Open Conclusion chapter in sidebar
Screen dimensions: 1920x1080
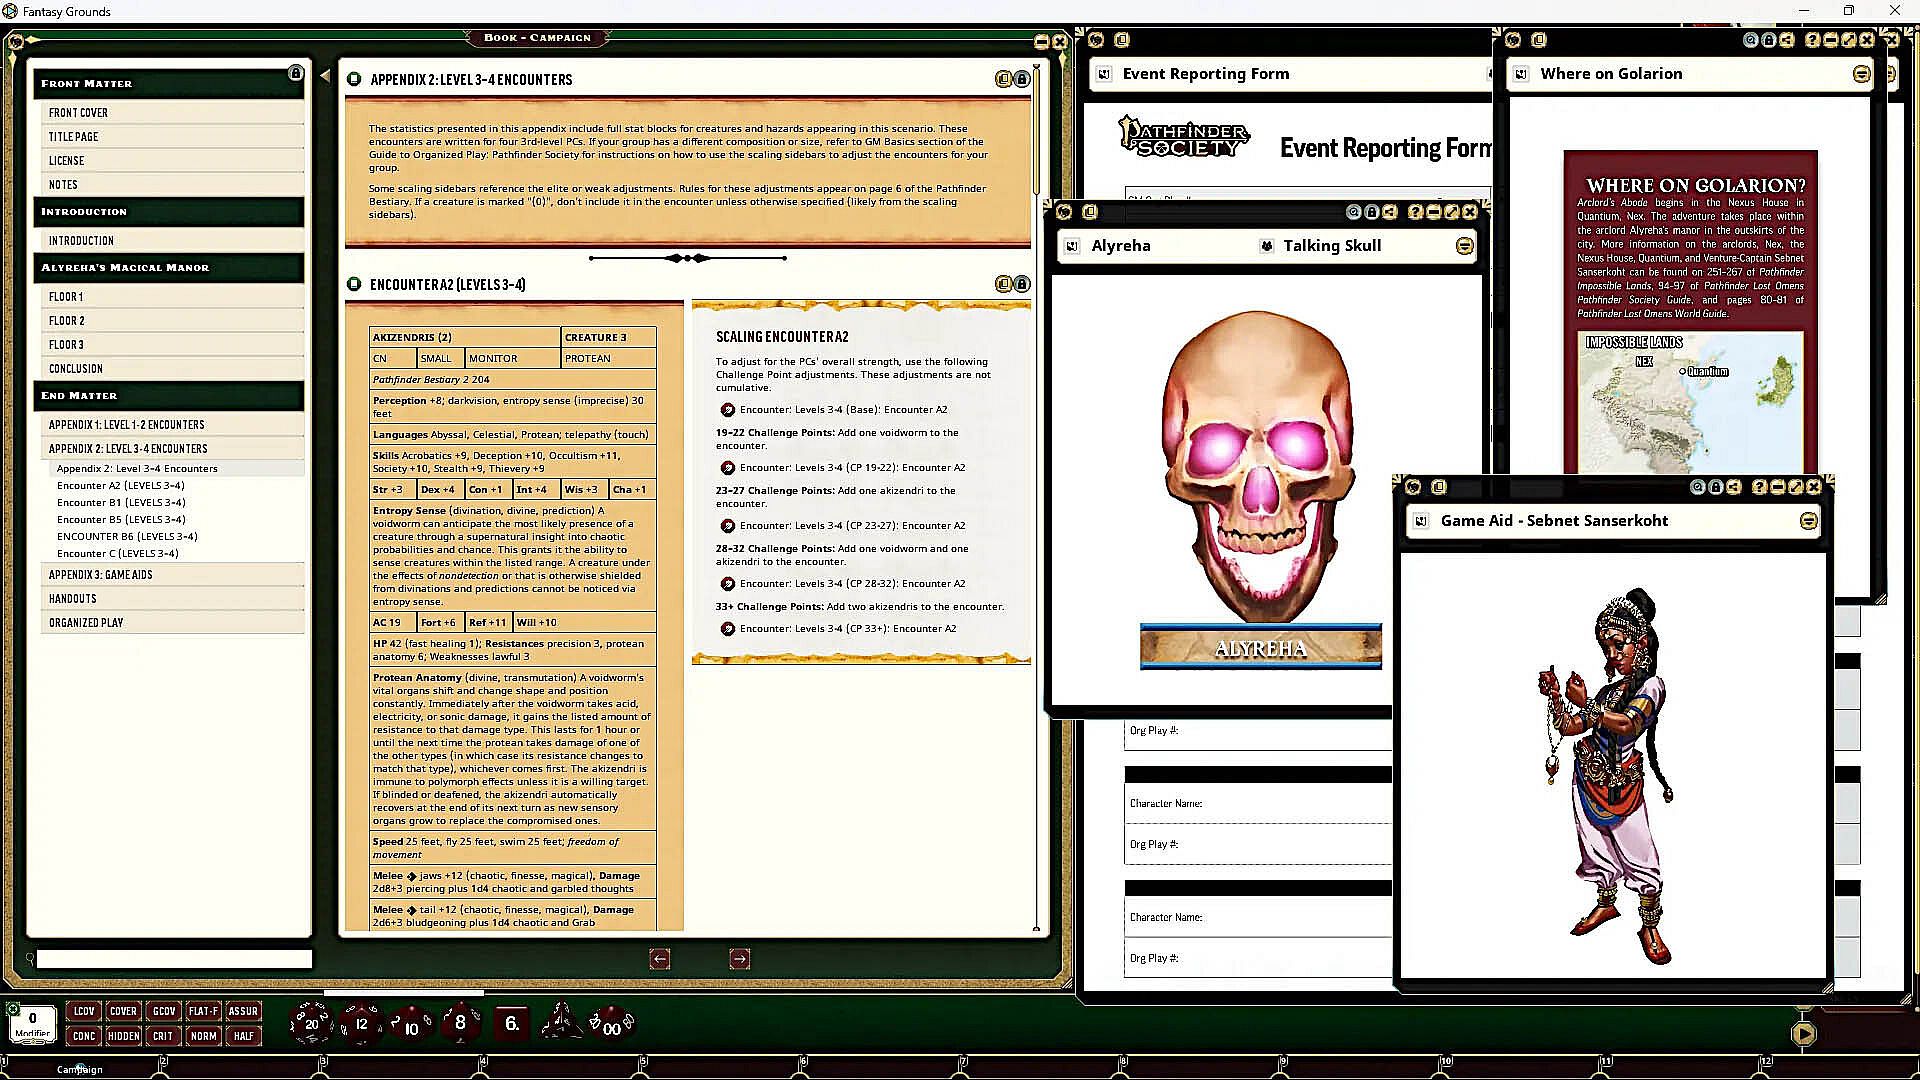[x=172, y=369]
